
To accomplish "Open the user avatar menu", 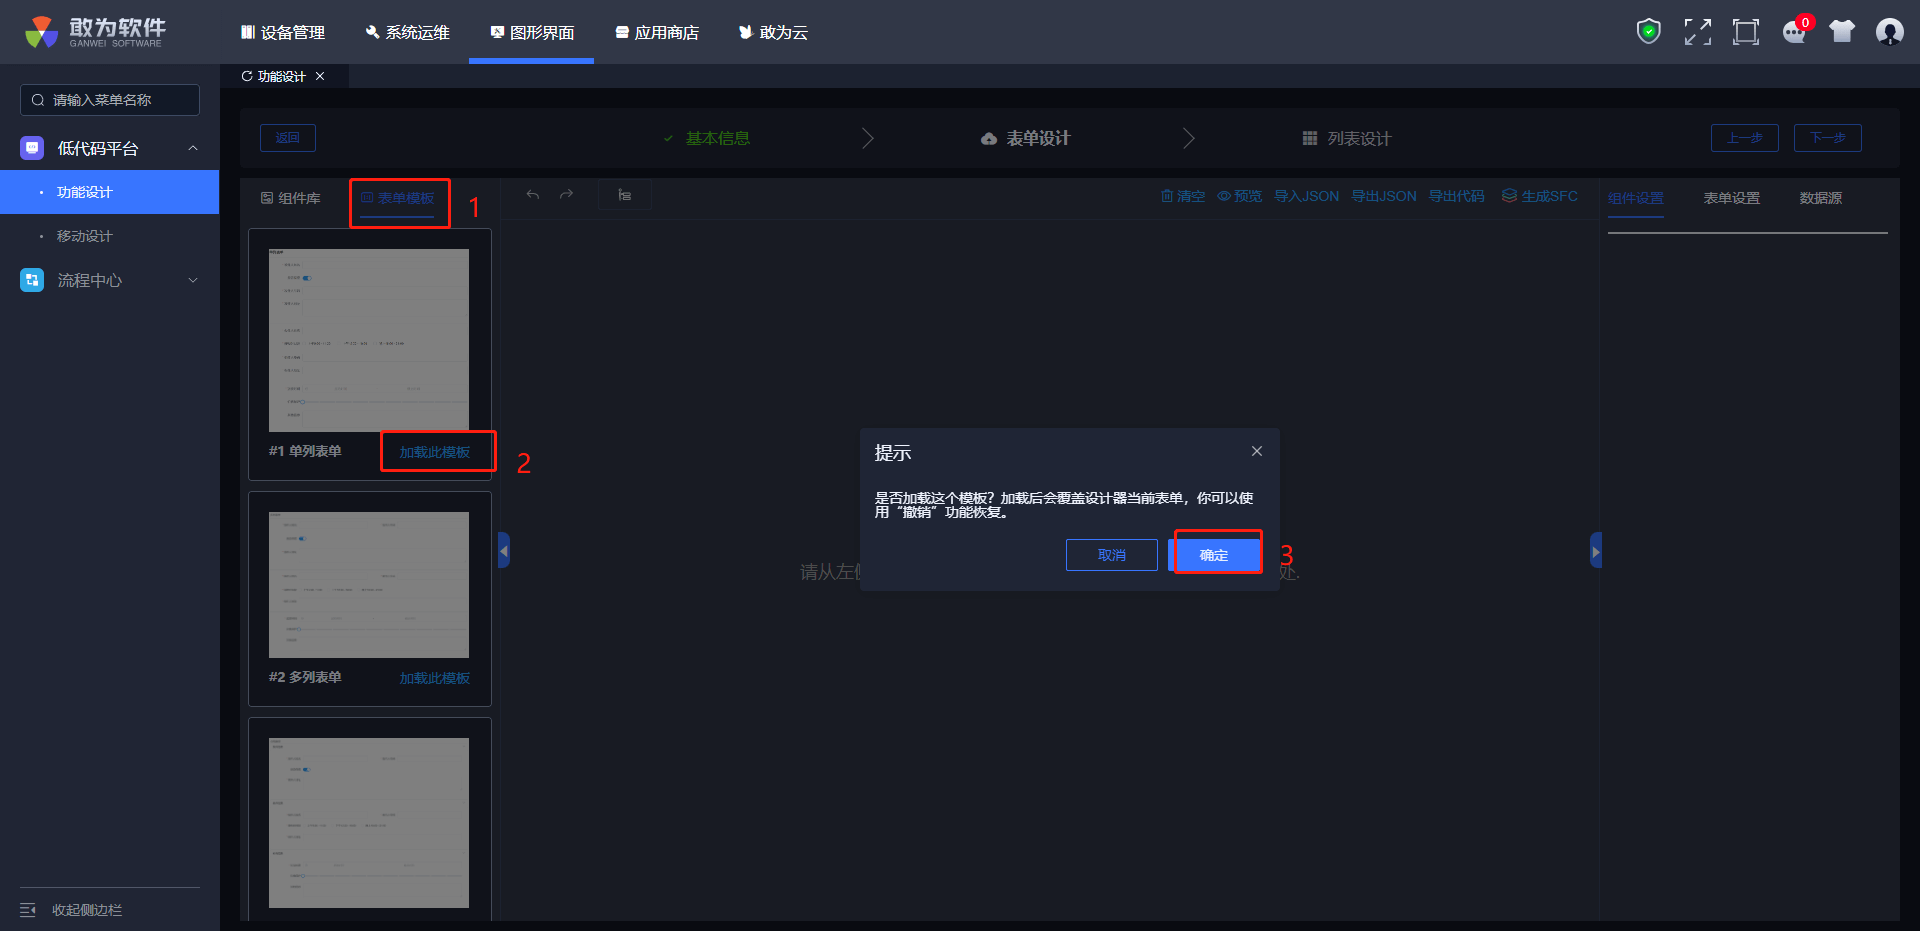I will (x=1889, y=32).
